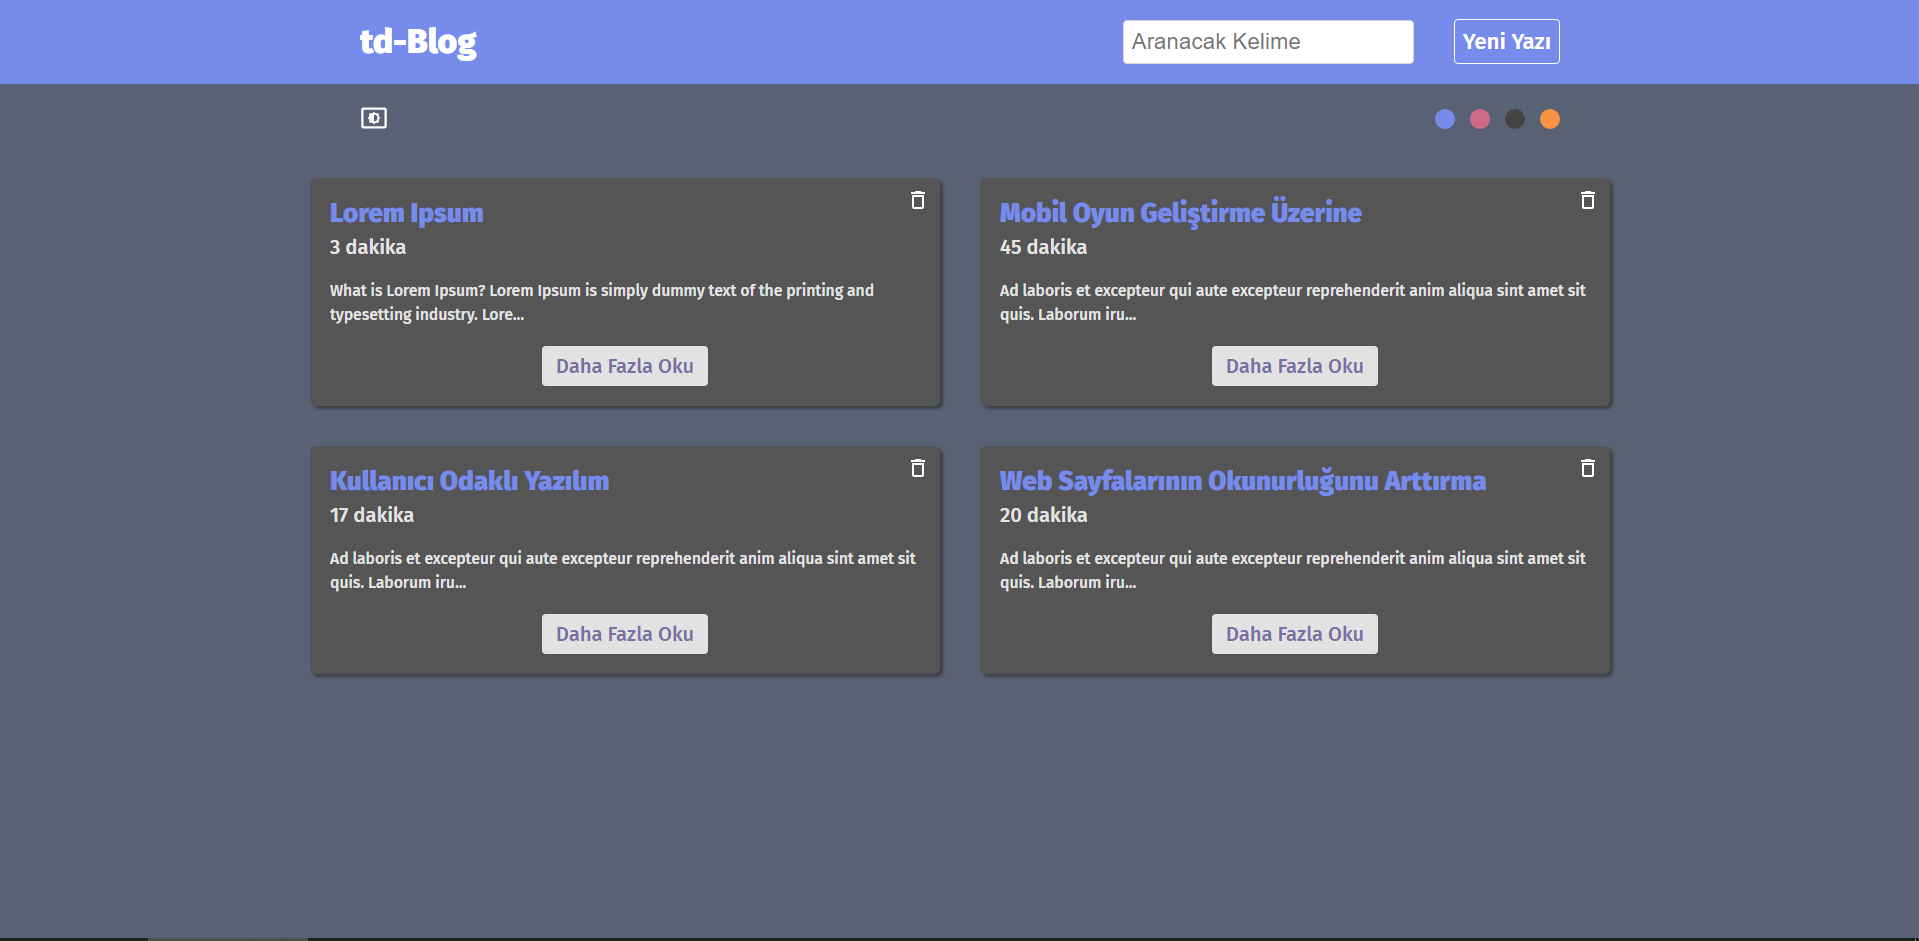Open Web Sayfalarının Okunurluğunu Arttırma title
Viewport: 1919px width, 941px height.
tap(1243, 481)
